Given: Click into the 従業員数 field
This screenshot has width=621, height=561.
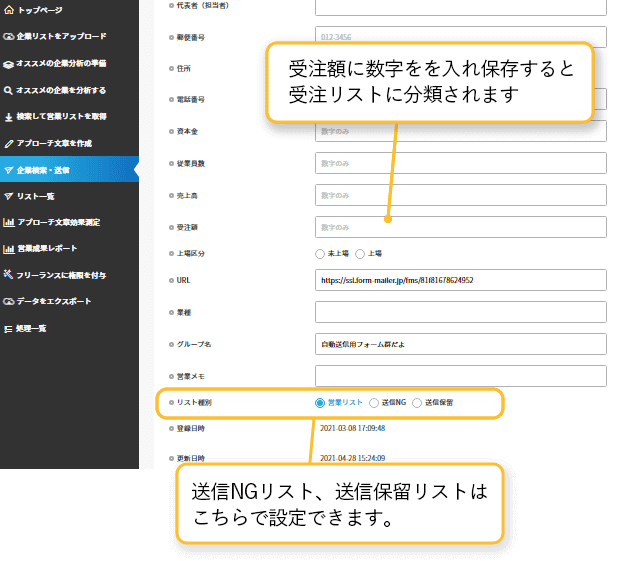Looking at the screenshot, I should [x=461, y=163].
